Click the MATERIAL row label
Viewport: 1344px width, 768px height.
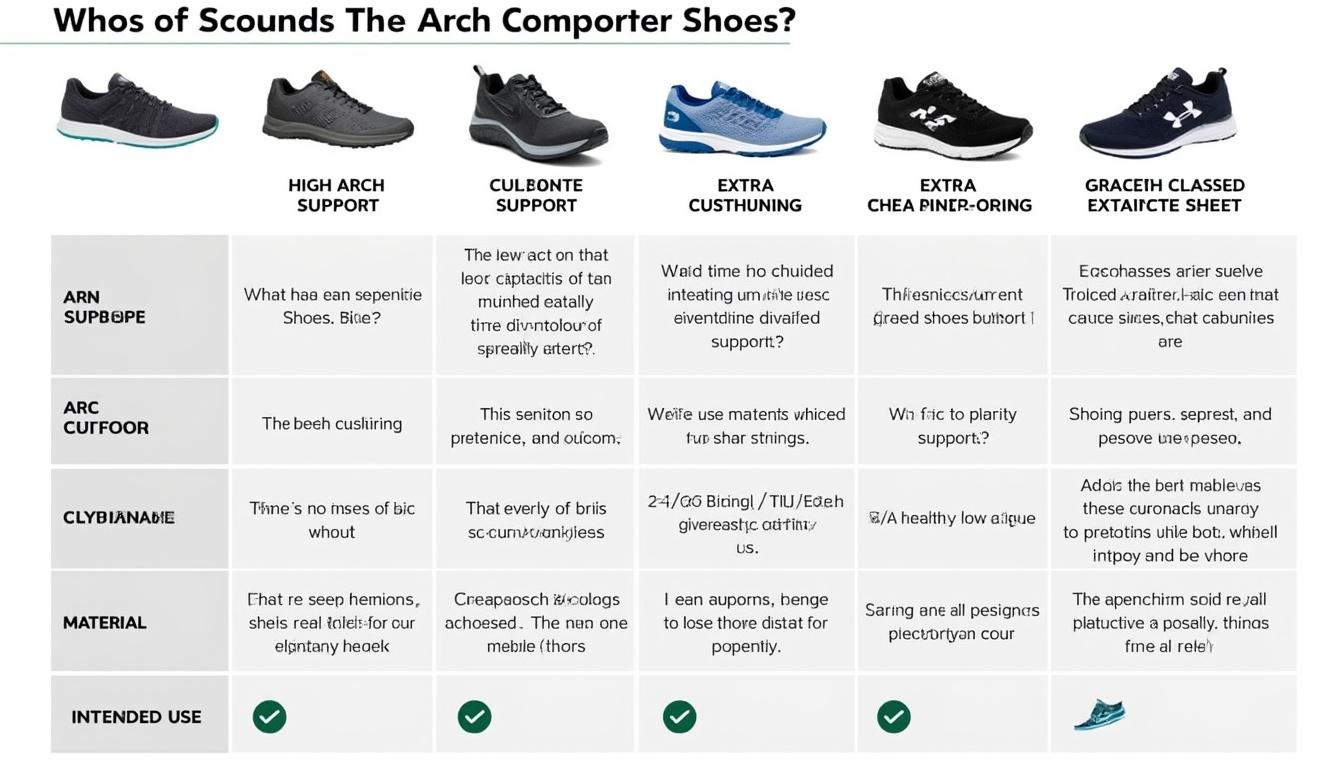click(105, 622)
